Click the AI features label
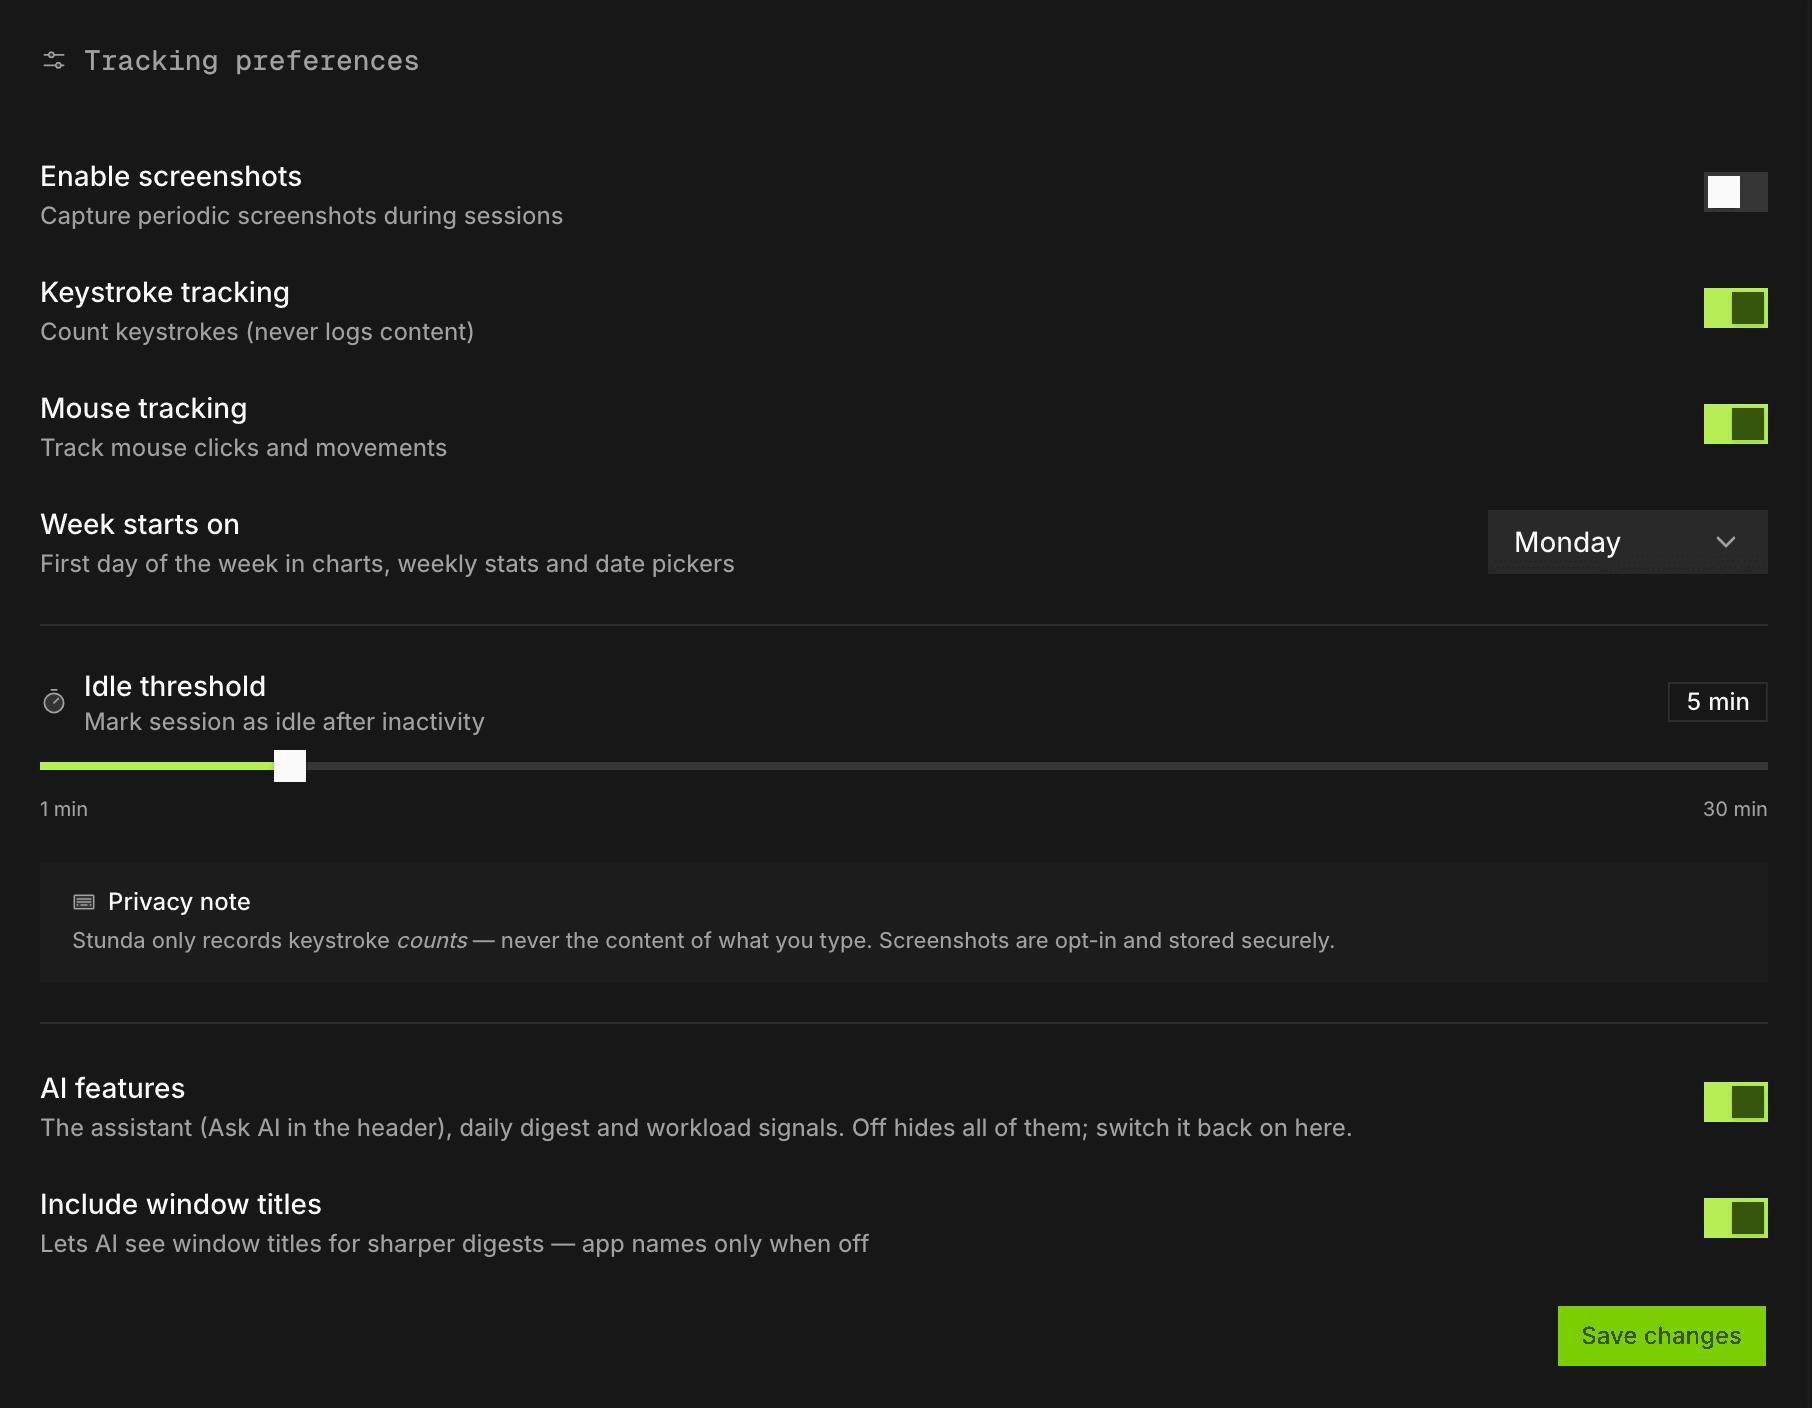Viewport: 1812px width, 1408px height. [x=113, y=1088]
